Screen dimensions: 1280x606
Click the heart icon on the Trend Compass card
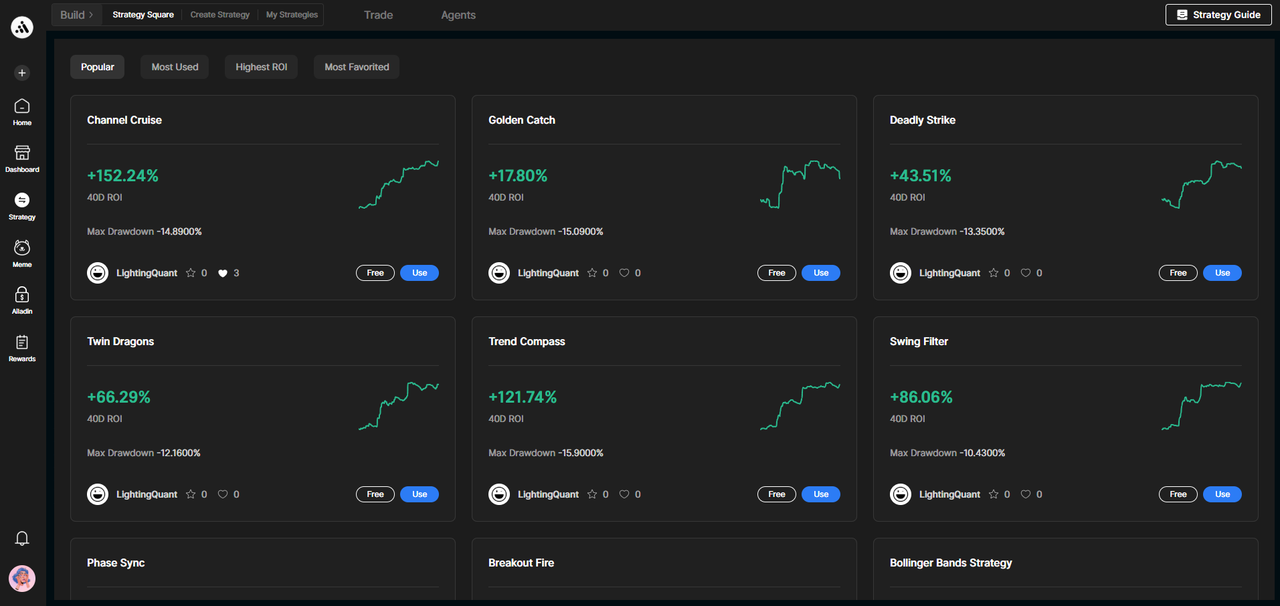tap(624, 494)
